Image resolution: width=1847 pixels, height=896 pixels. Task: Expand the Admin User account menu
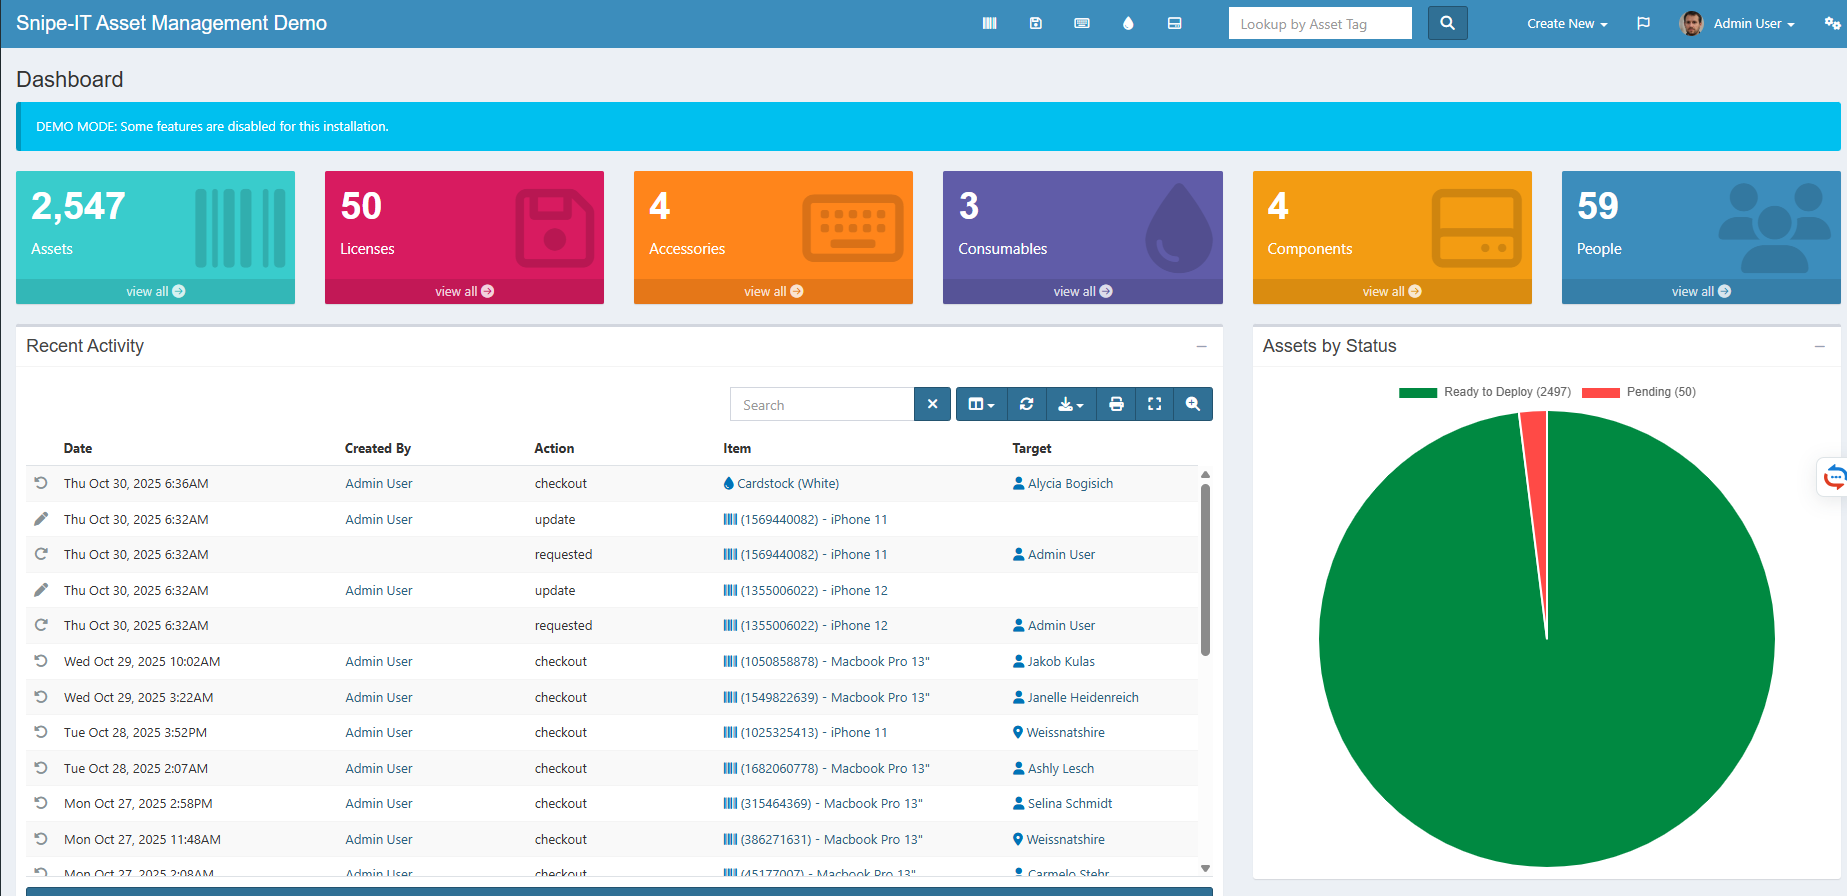point(1753,23)
